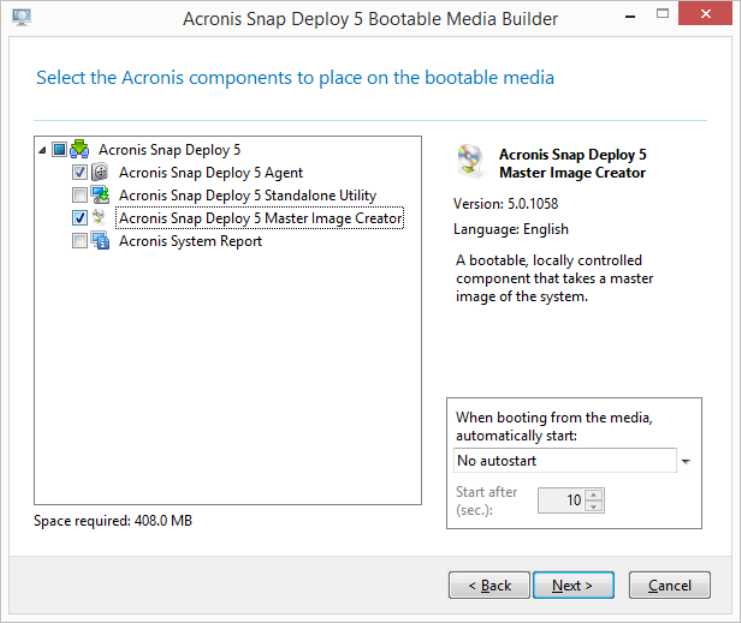
Task: Click the Version: 5.0.1058 text
Action: [x=506, y=204]
